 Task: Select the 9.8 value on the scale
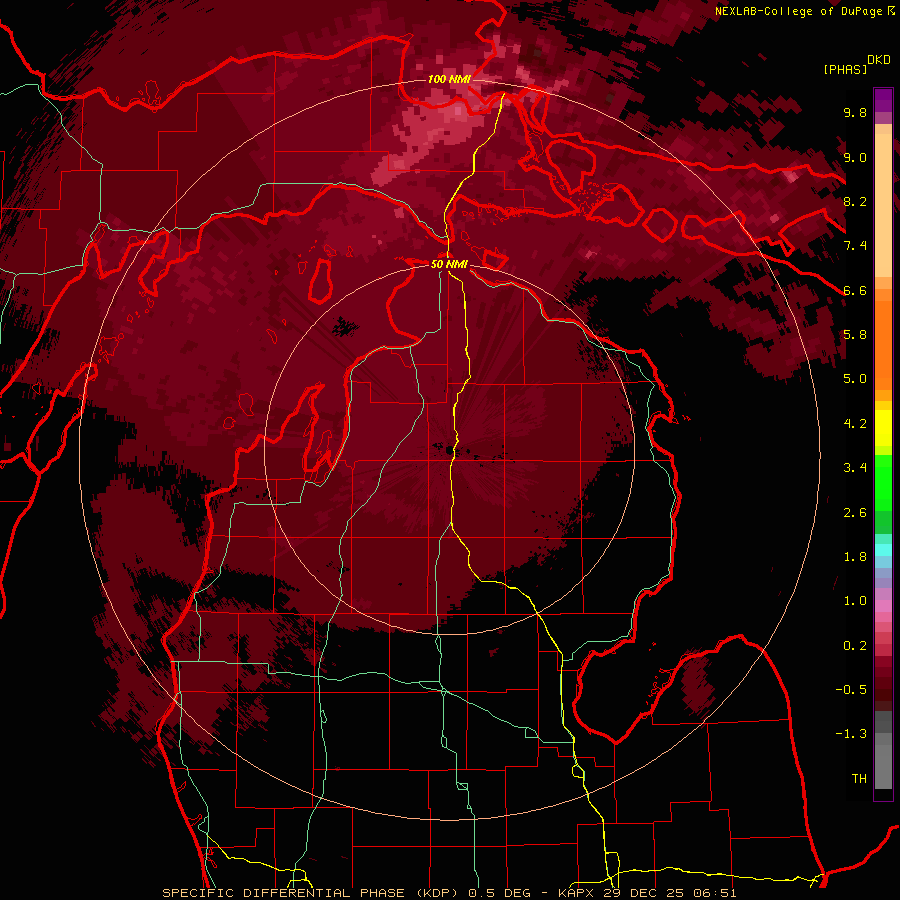click(x=855, y=112)
